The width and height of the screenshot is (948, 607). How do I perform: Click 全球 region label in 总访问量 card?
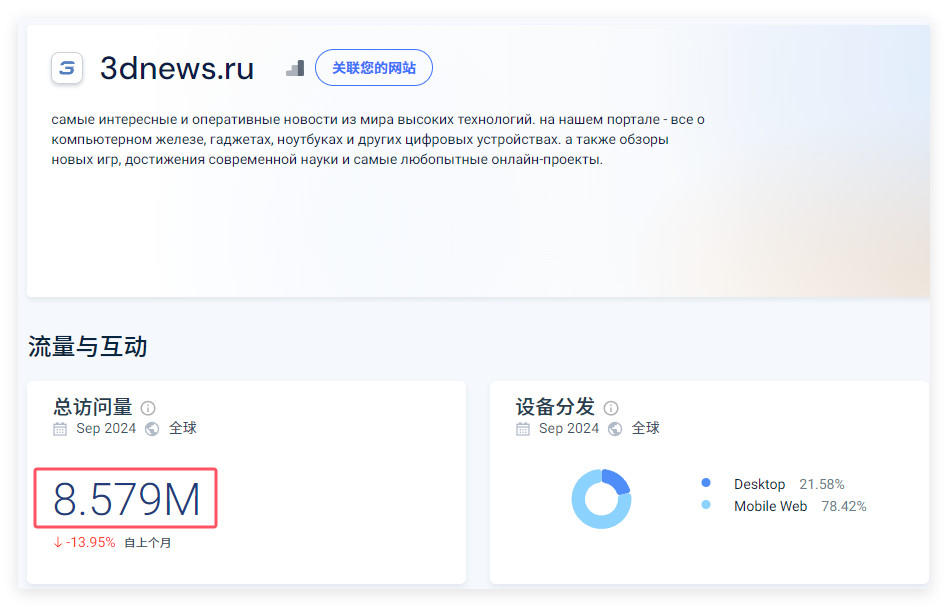pyautogui.click(x=183, y=428)
